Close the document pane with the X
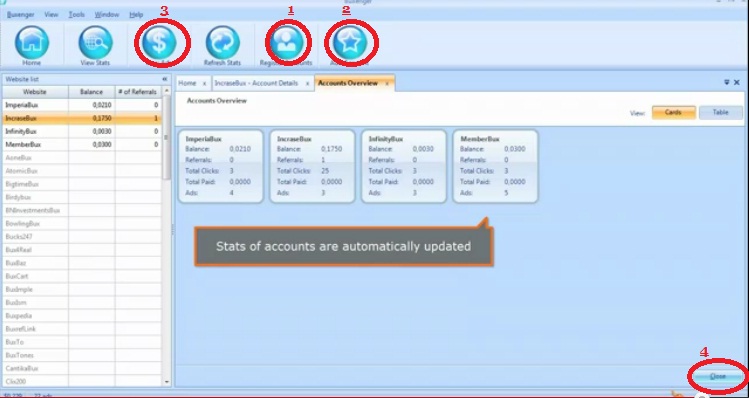 tap(737, 83)
